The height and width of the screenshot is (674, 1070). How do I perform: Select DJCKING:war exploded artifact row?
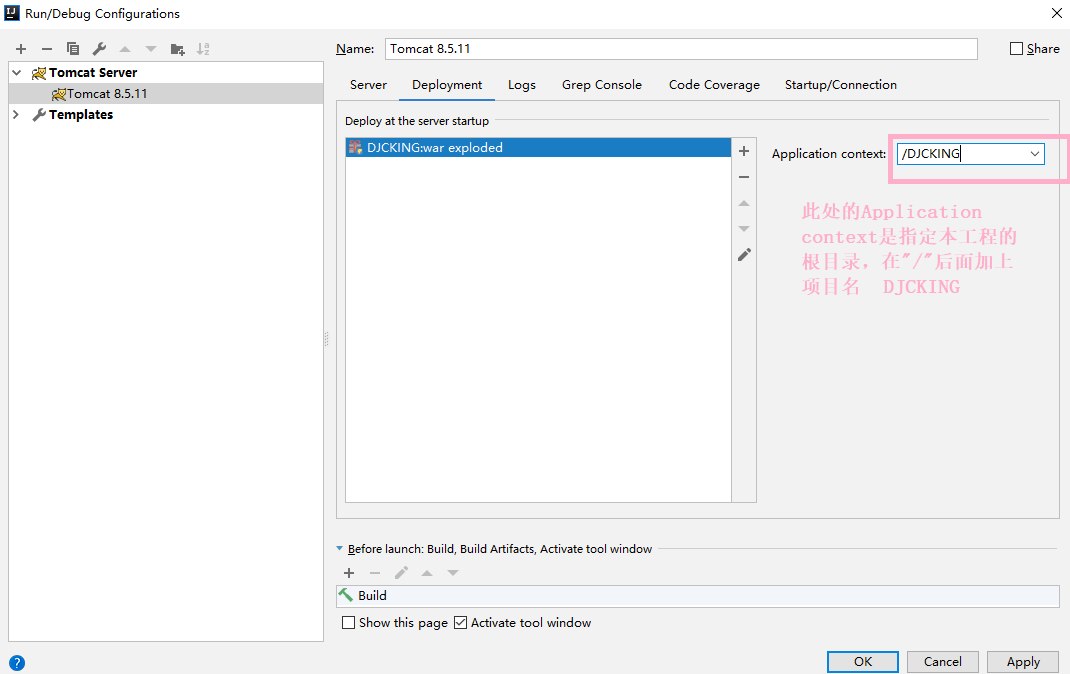[x=538, y=147]
